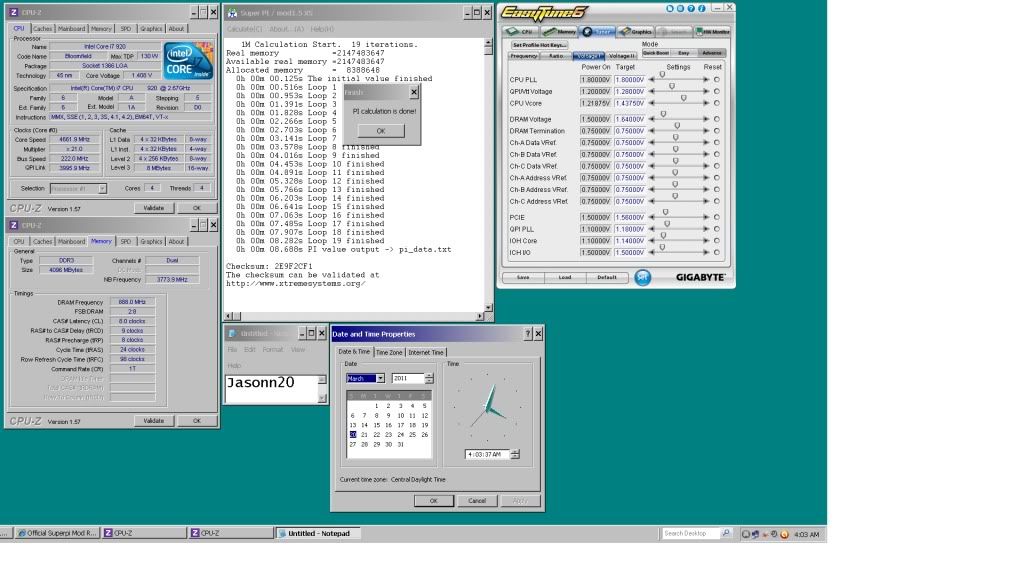Select reset radio for QPI PLL
Screen dimensions: 1024x576
[x=716, y=229]
